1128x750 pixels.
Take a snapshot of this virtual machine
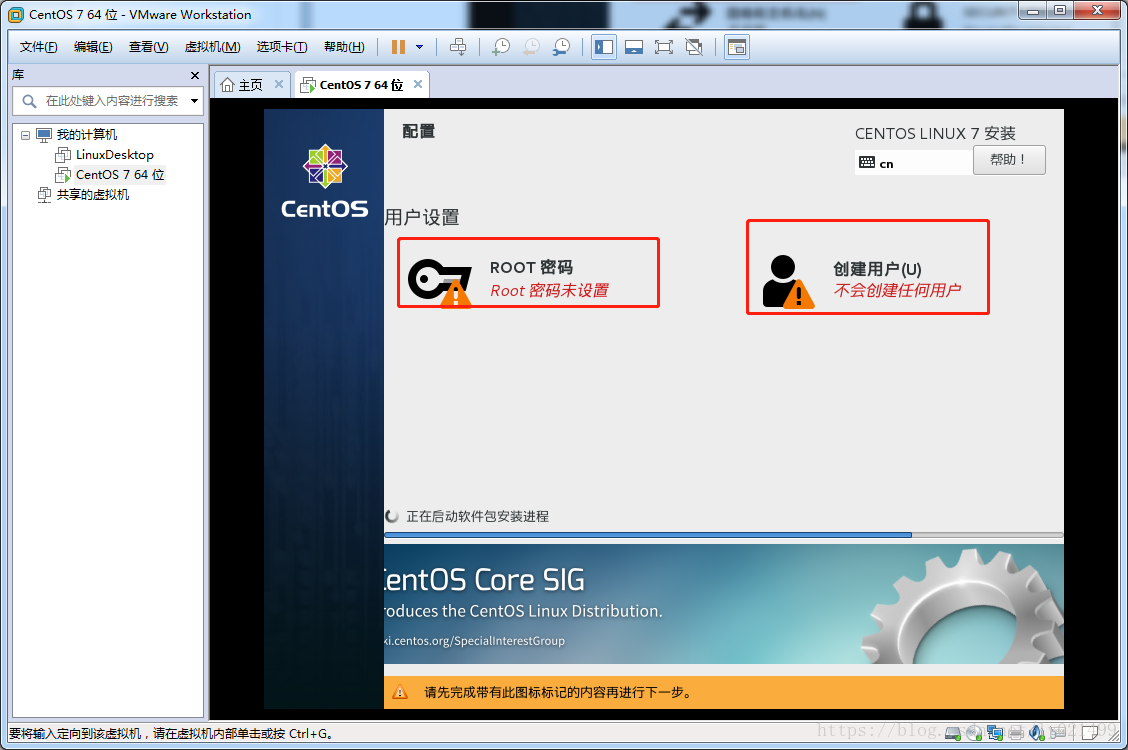(501, 47)
